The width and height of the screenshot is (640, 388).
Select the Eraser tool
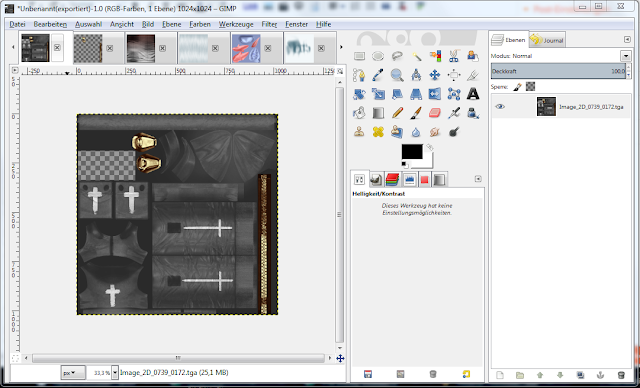435,113
